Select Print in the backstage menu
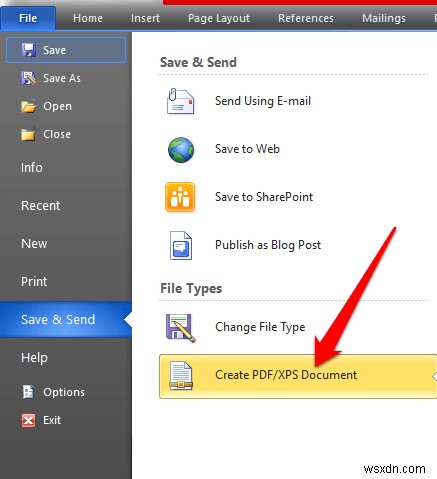437x479 pixels. pos(34,282)
